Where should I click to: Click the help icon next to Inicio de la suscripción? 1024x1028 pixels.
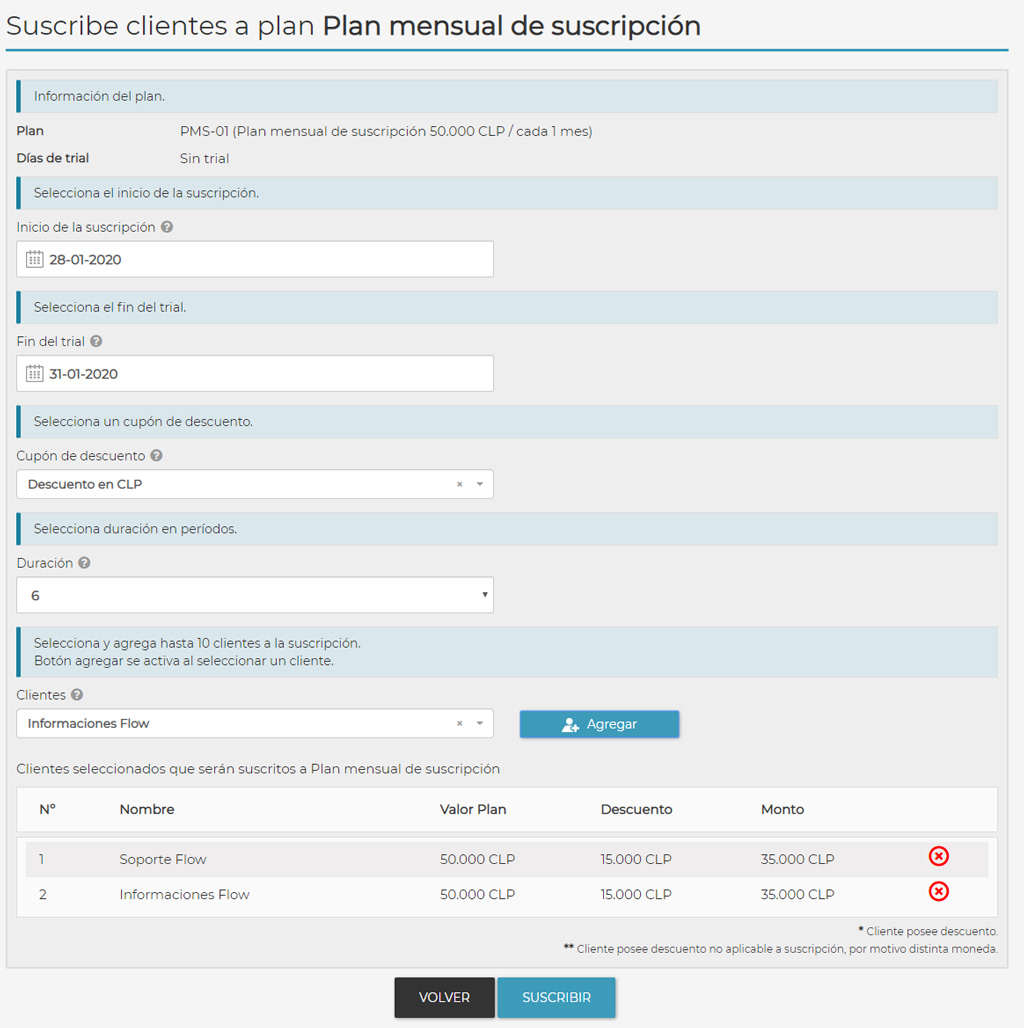coord(167,227)
